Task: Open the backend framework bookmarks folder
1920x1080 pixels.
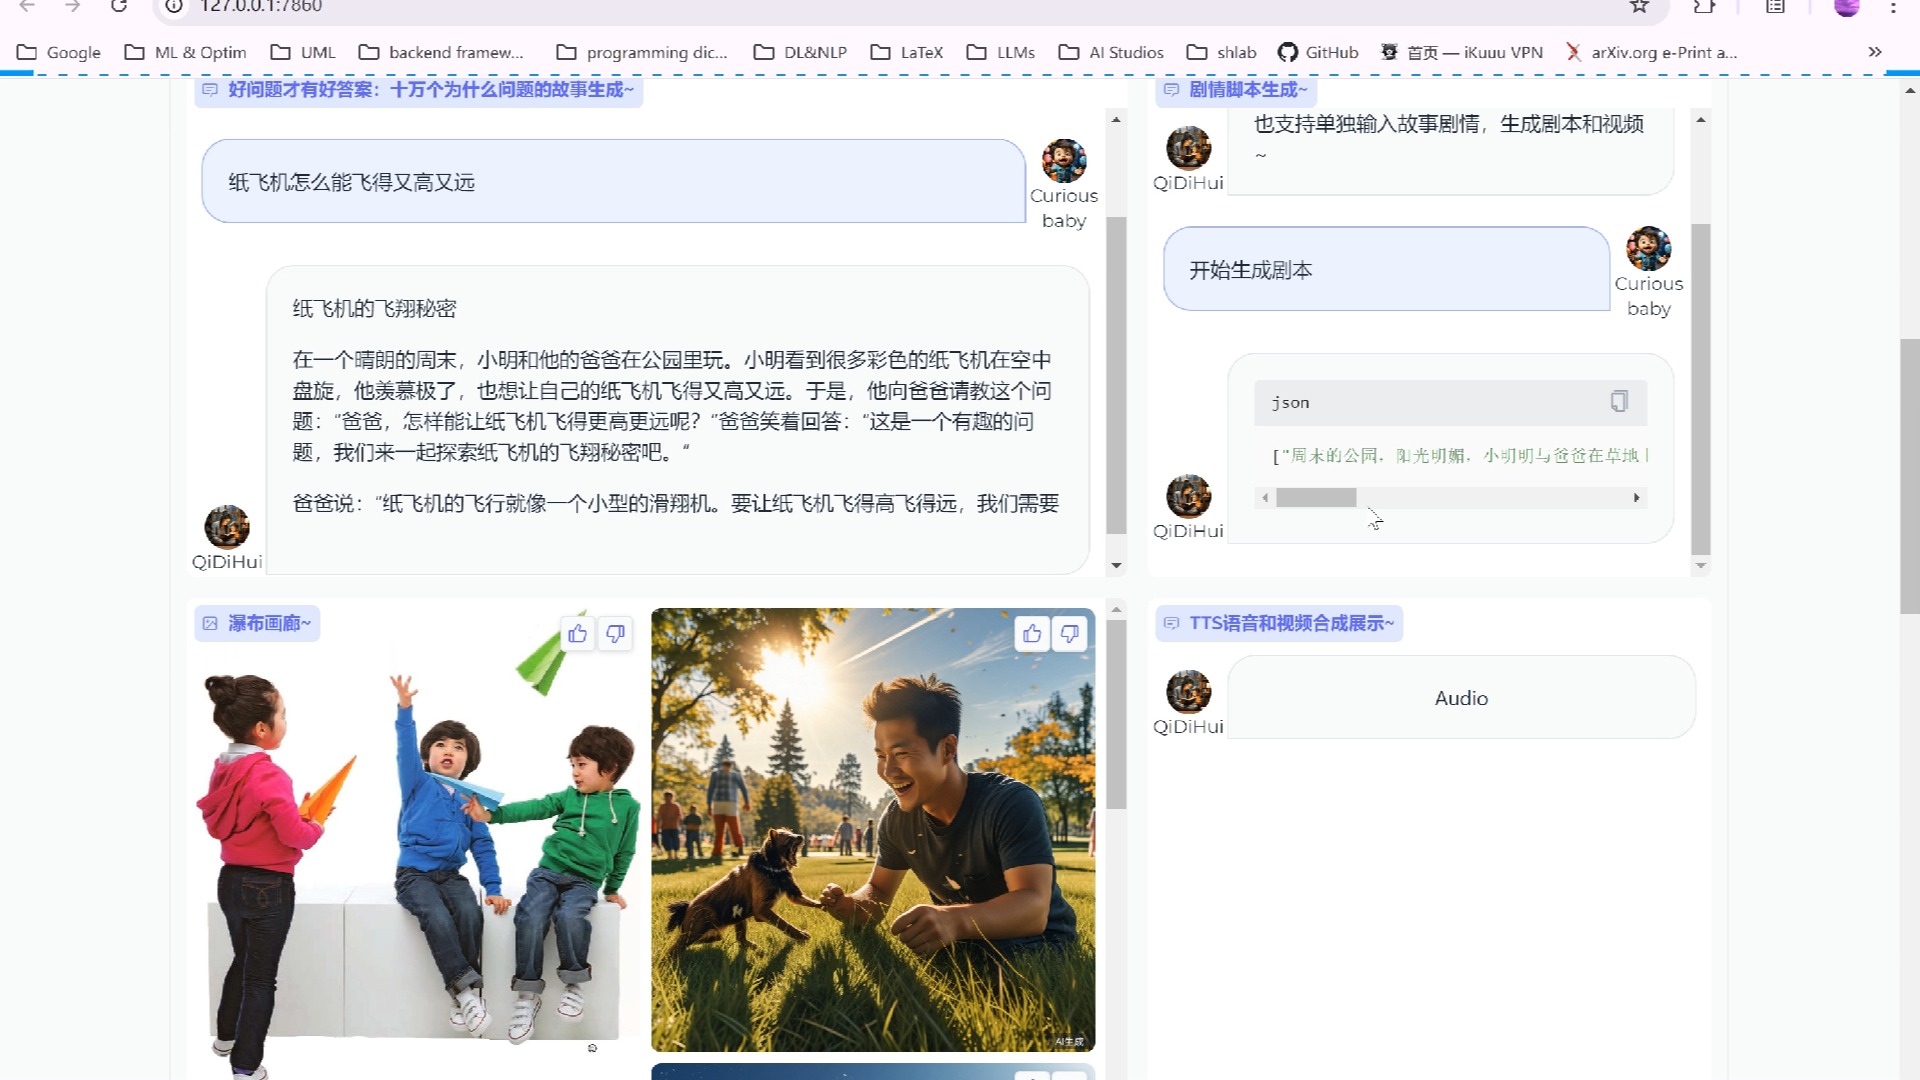Action: pos(441,52)
